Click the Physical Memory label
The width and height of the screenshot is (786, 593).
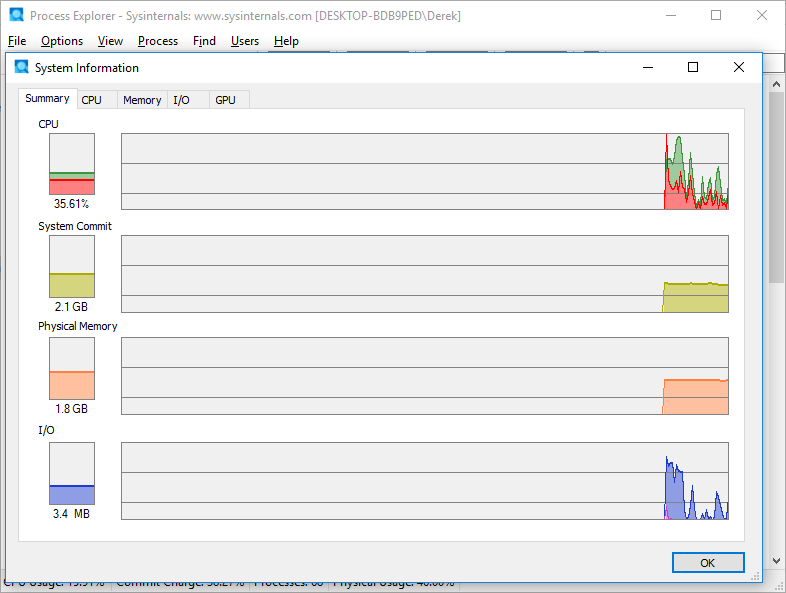tap(78, 326)
